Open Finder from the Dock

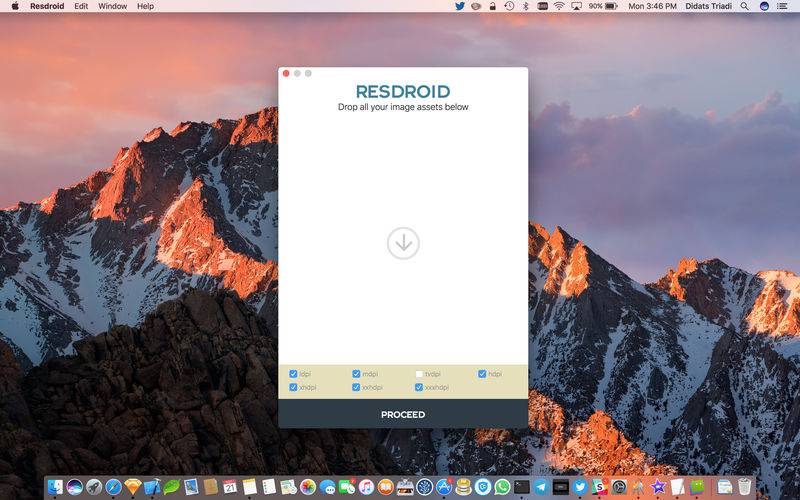pos(55,487)
